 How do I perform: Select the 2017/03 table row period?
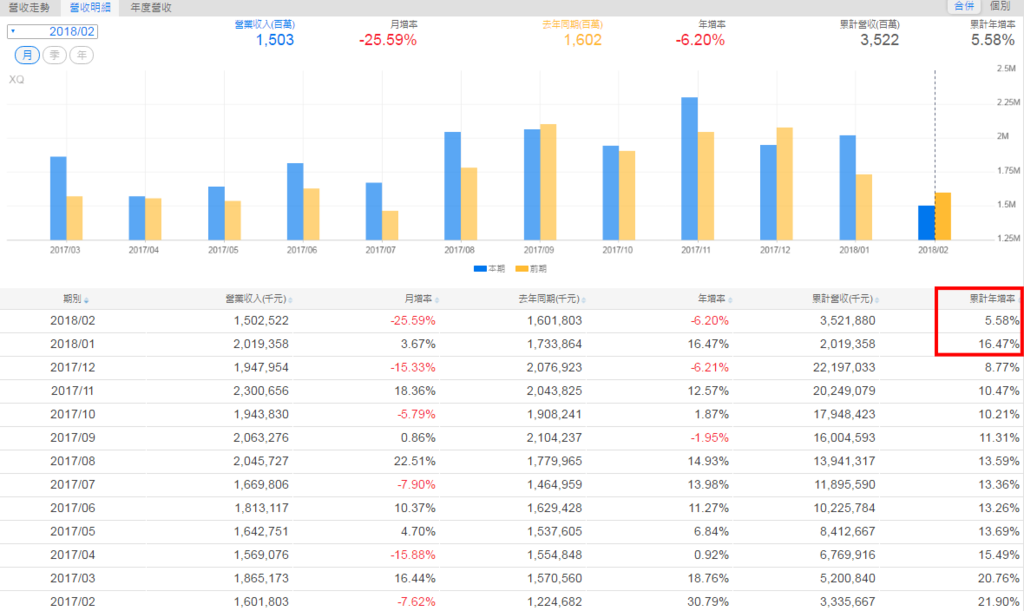click(72, 578)
